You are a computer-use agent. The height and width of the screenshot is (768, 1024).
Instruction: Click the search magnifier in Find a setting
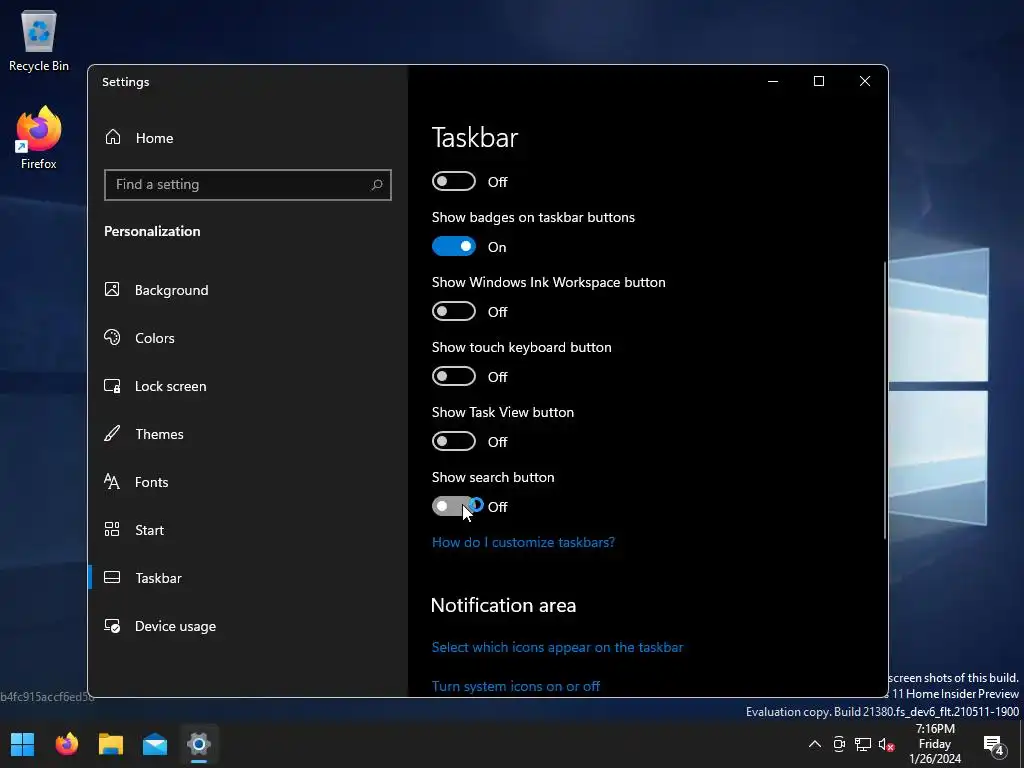(377, 185)
